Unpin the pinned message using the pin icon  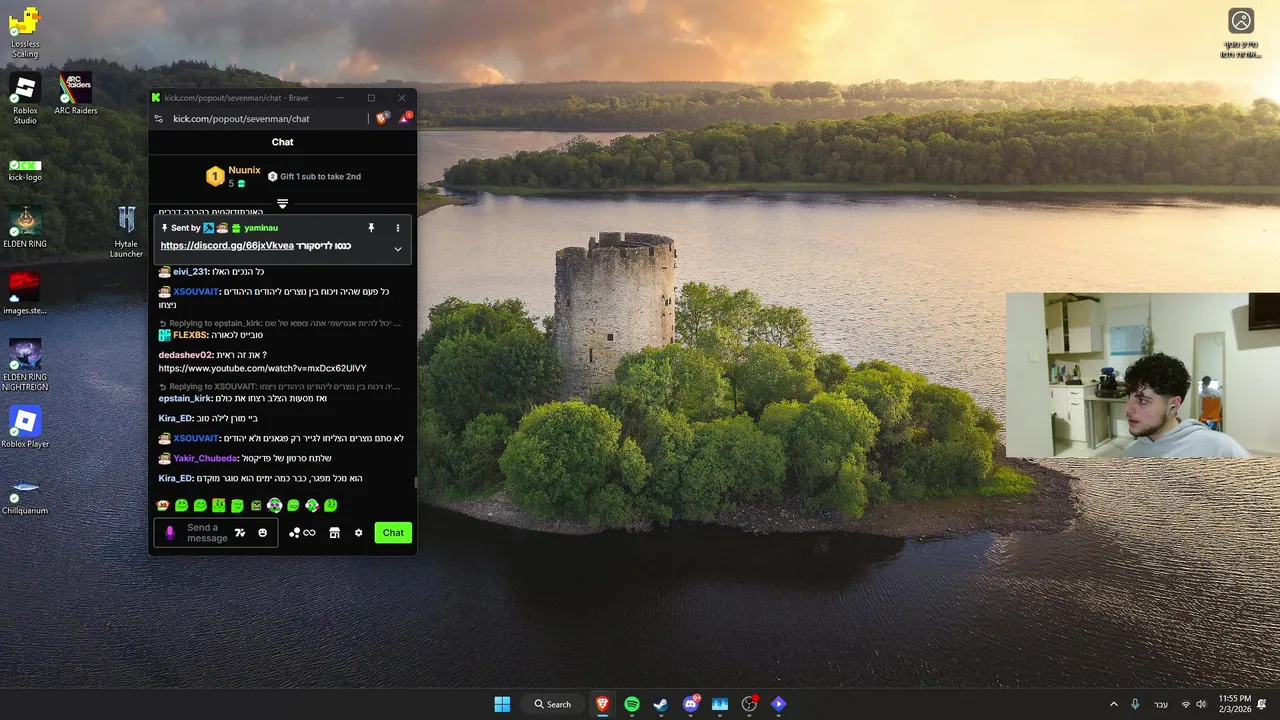click(x=371, y=228)
